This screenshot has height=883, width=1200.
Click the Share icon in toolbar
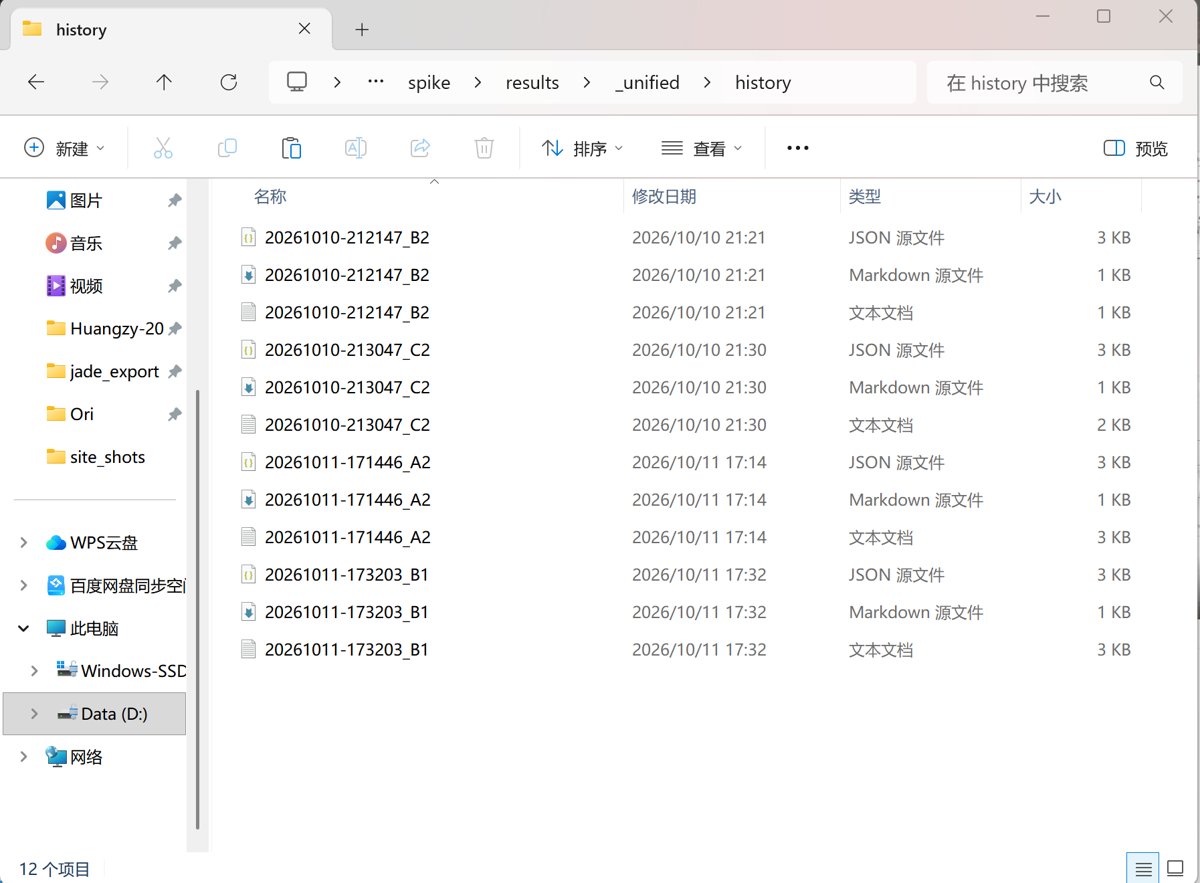420,148
